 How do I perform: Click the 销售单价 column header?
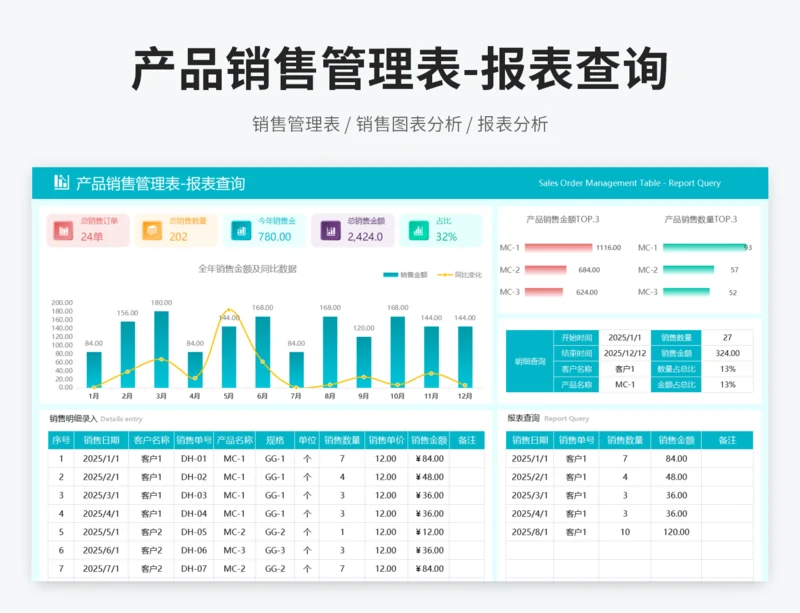click(x=386, y=440)
